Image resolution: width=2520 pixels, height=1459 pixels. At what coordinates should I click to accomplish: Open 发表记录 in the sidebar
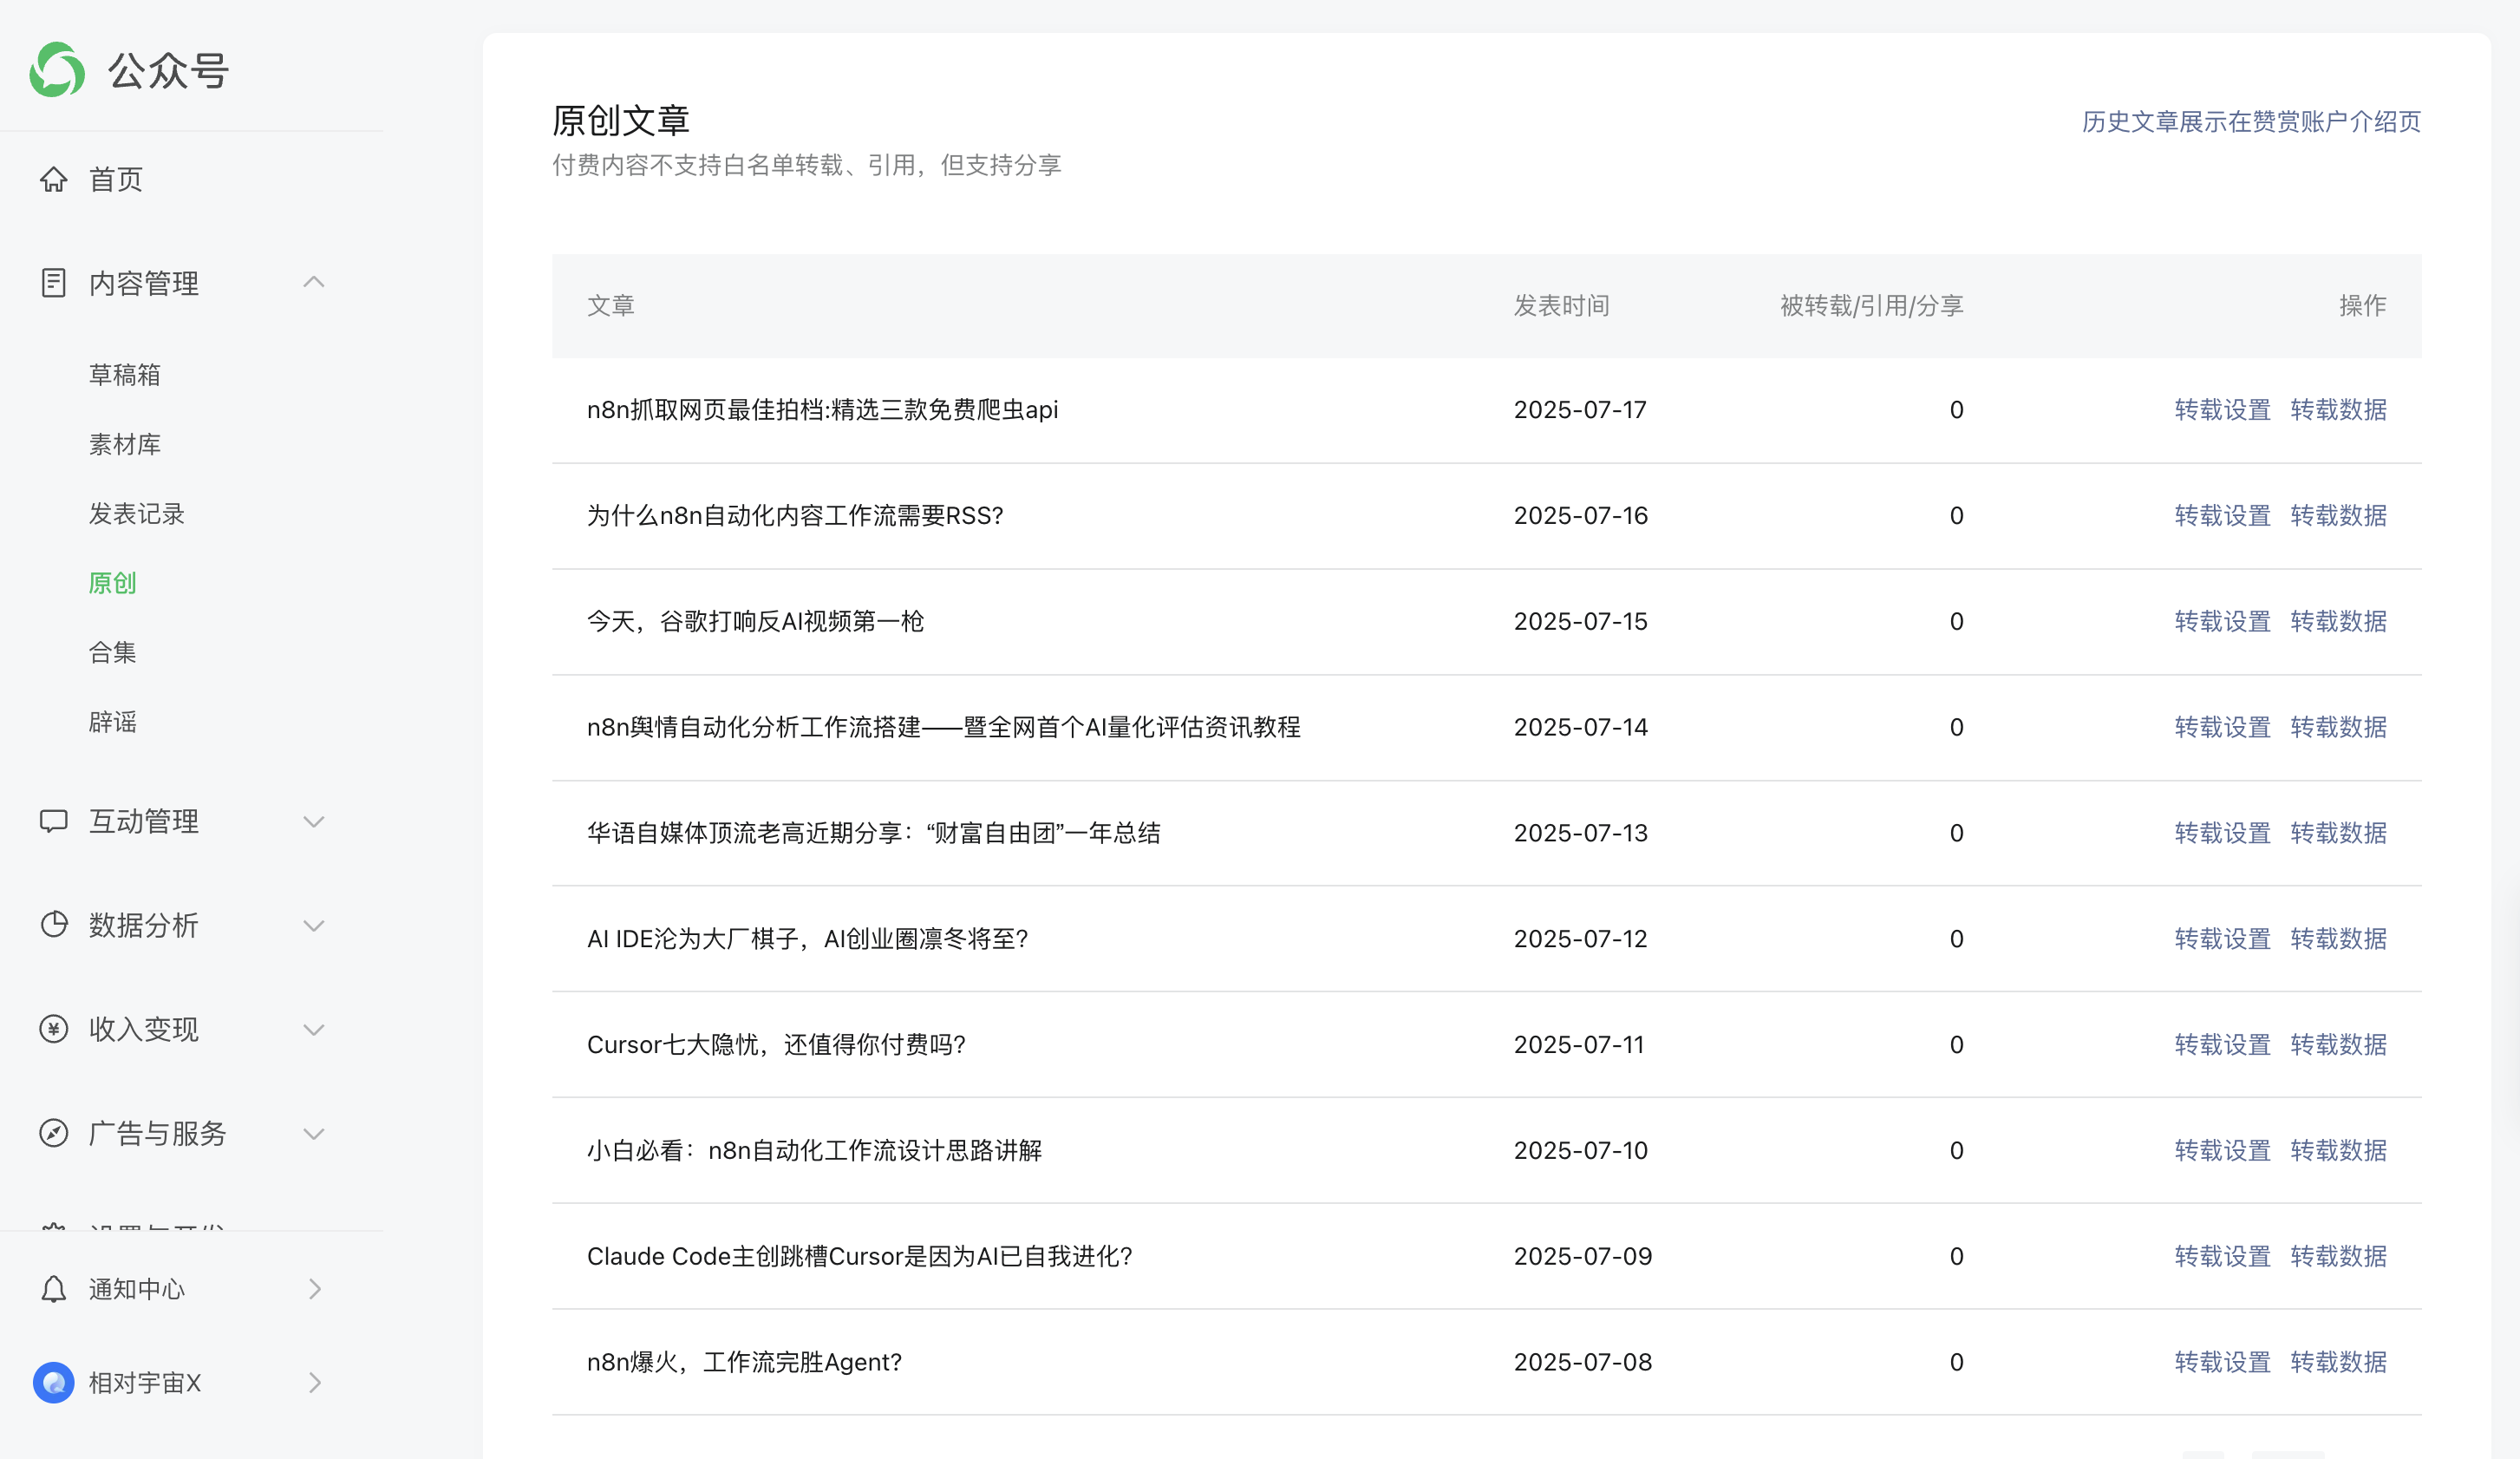137,513
